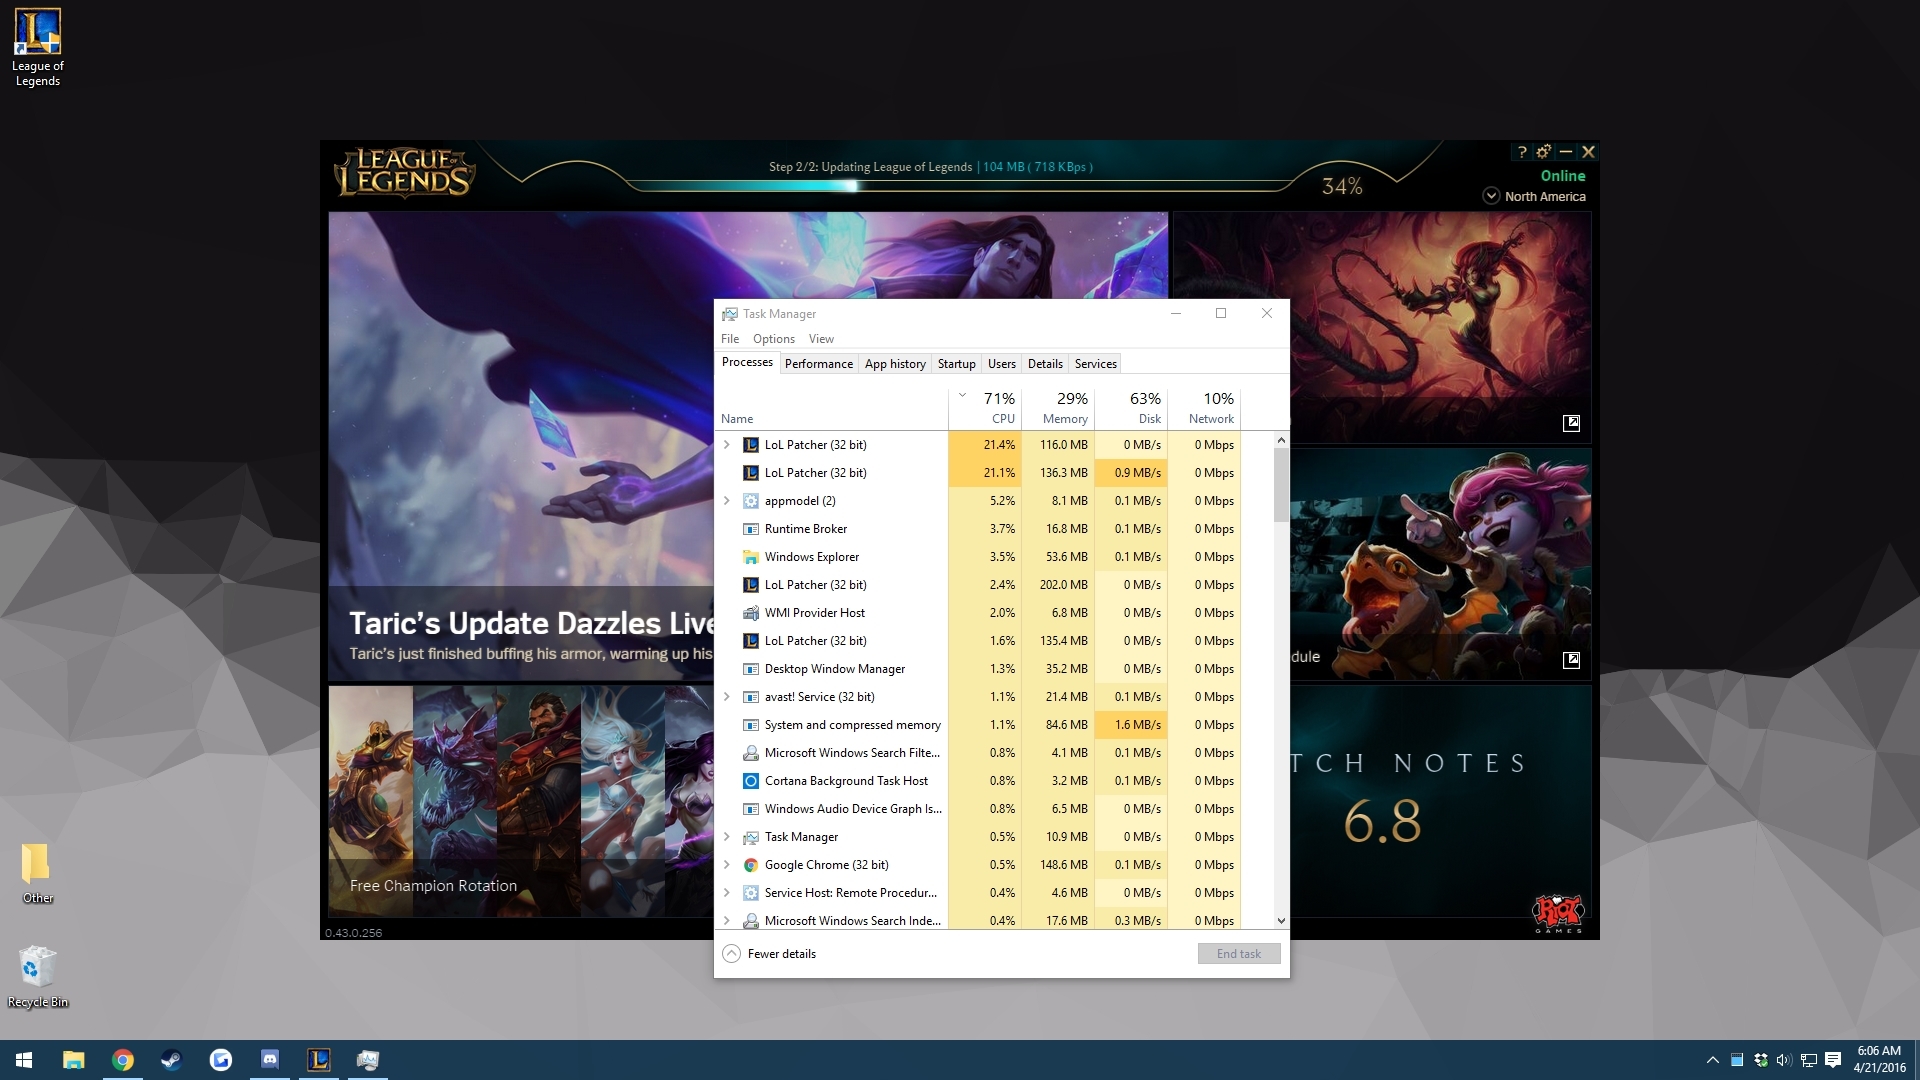1920x1080 pixels.
Task: Expand the avast! Service process group
Action: 727,697
